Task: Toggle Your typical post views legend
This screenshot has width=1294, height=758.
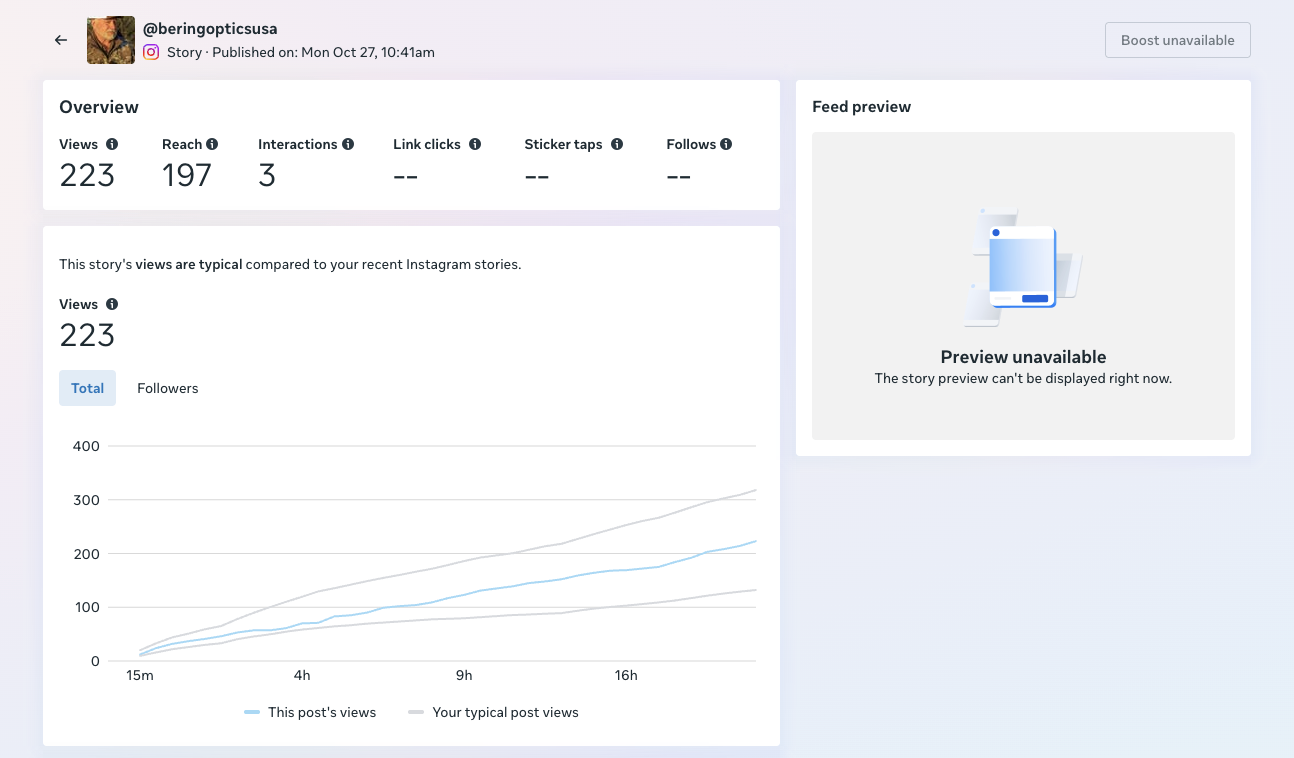Action: pos(494,712)
